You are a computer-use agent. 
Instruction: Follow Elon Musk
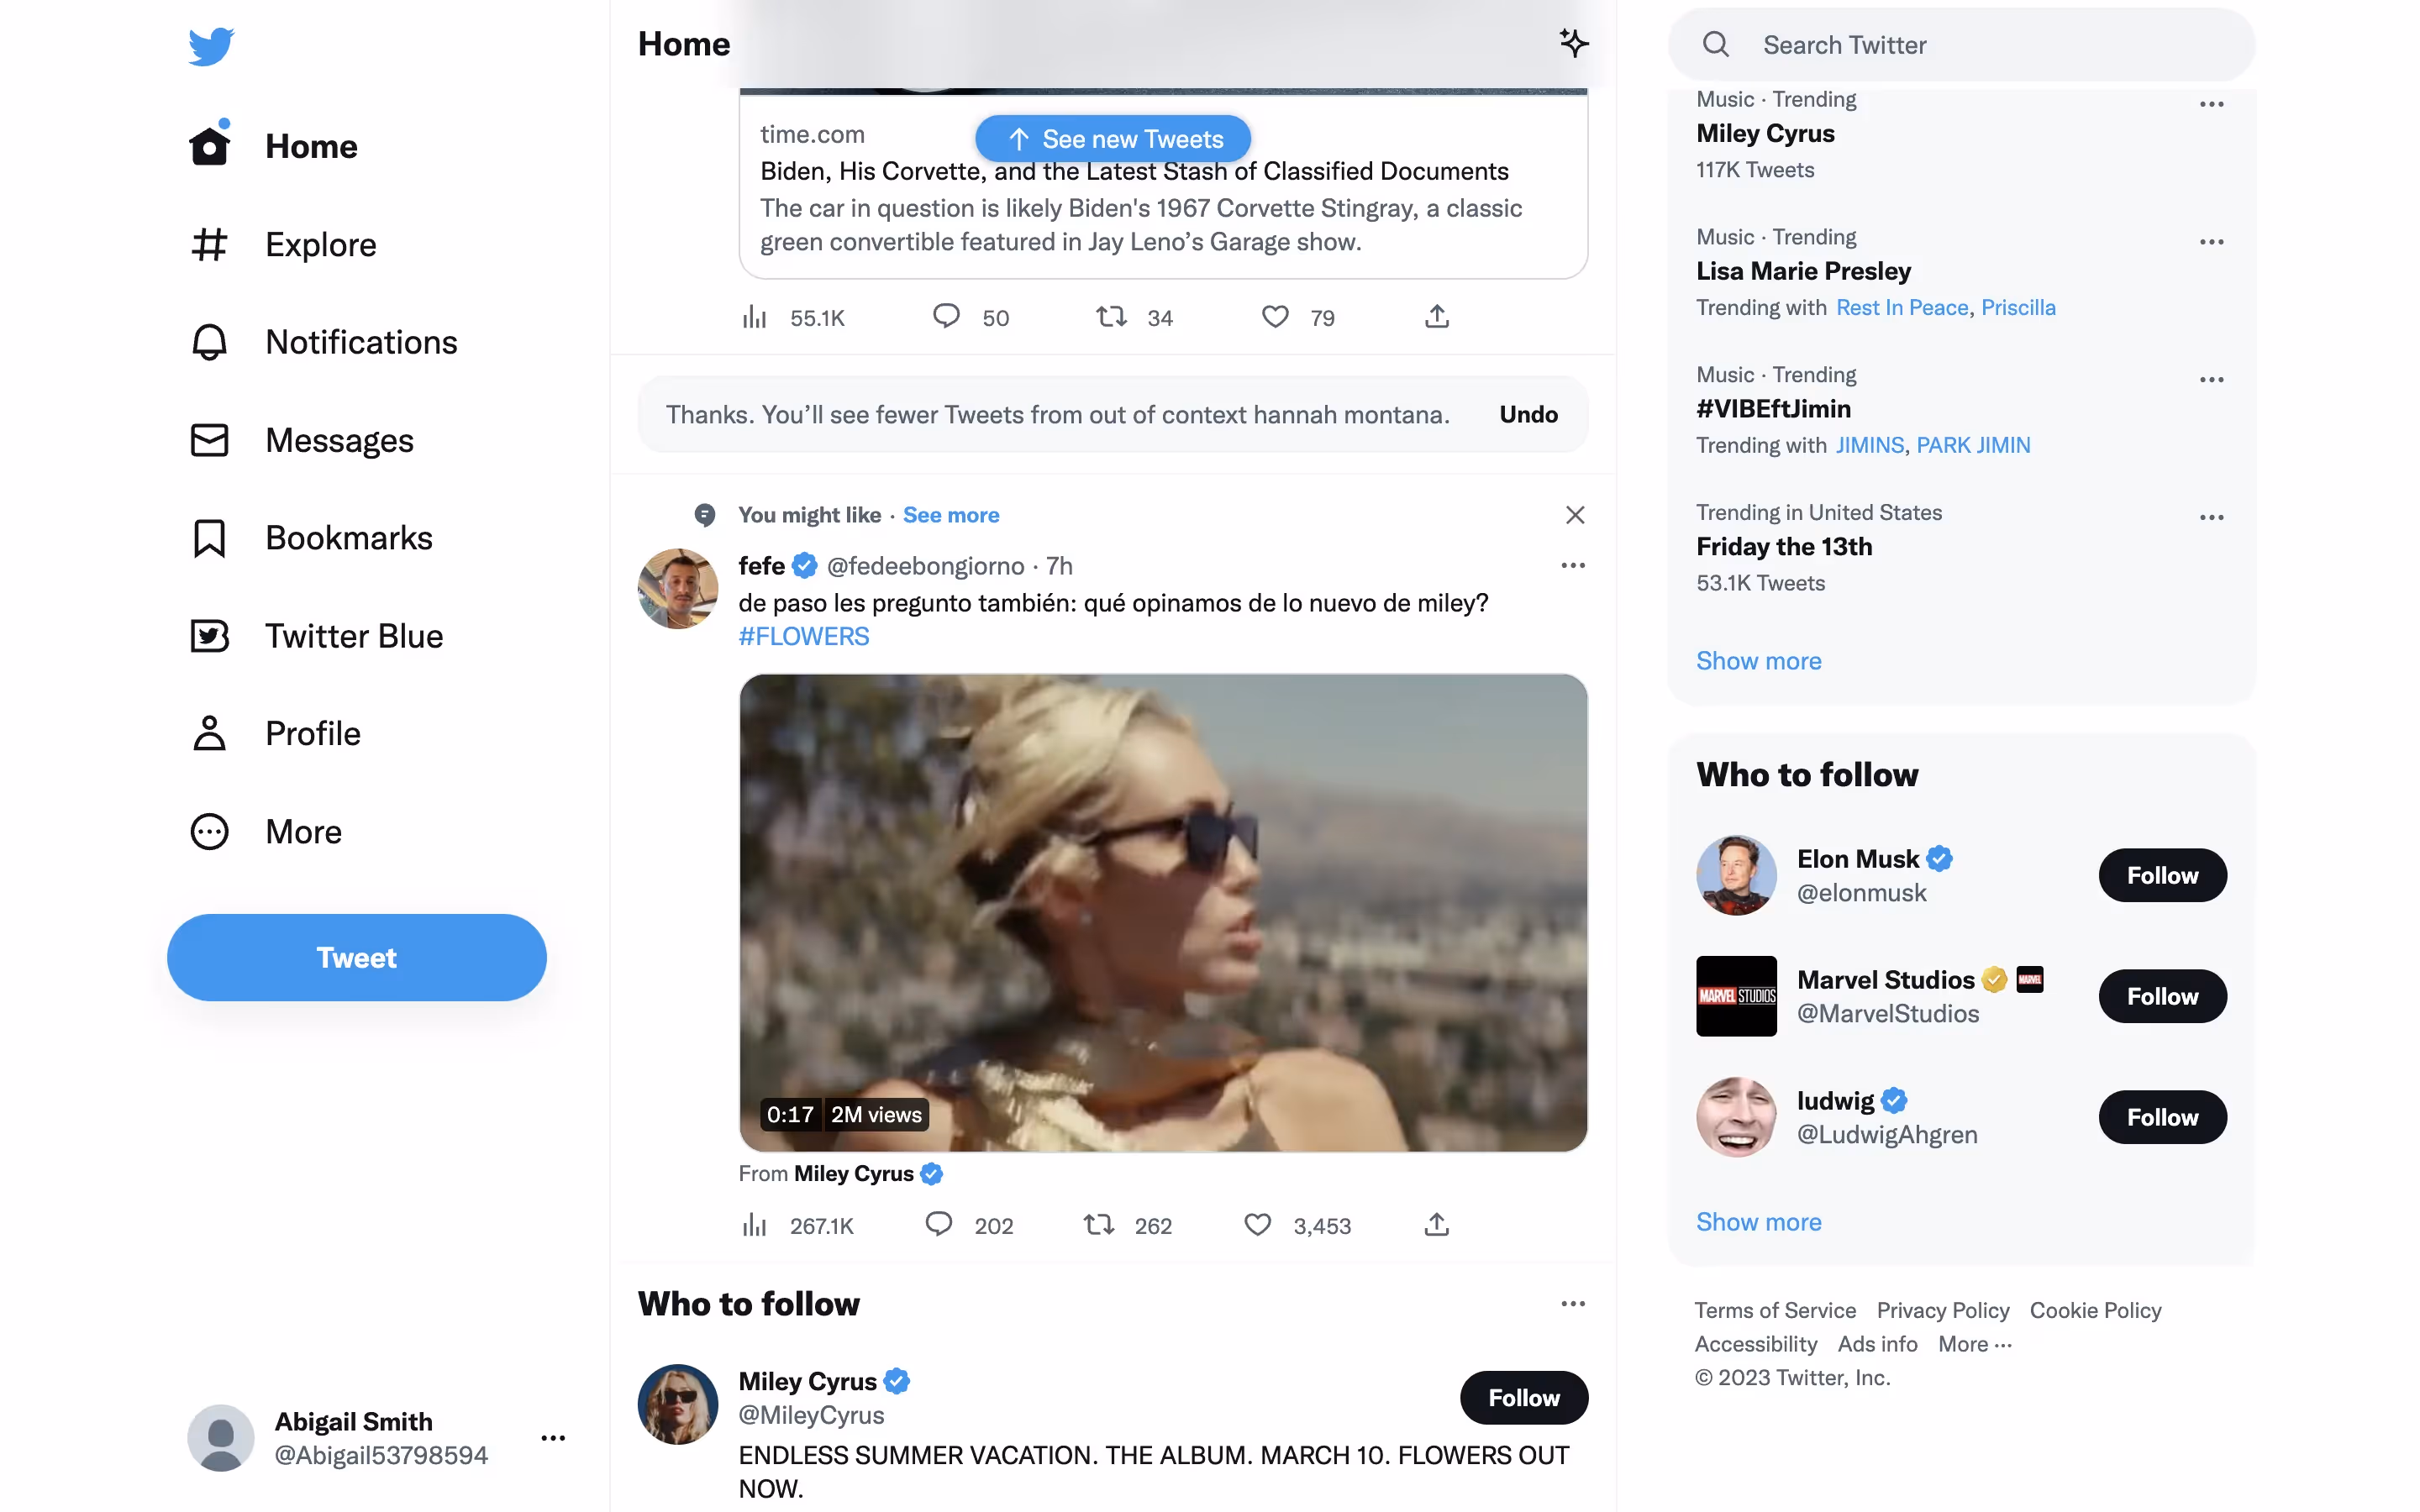(x=2161, y=875)
